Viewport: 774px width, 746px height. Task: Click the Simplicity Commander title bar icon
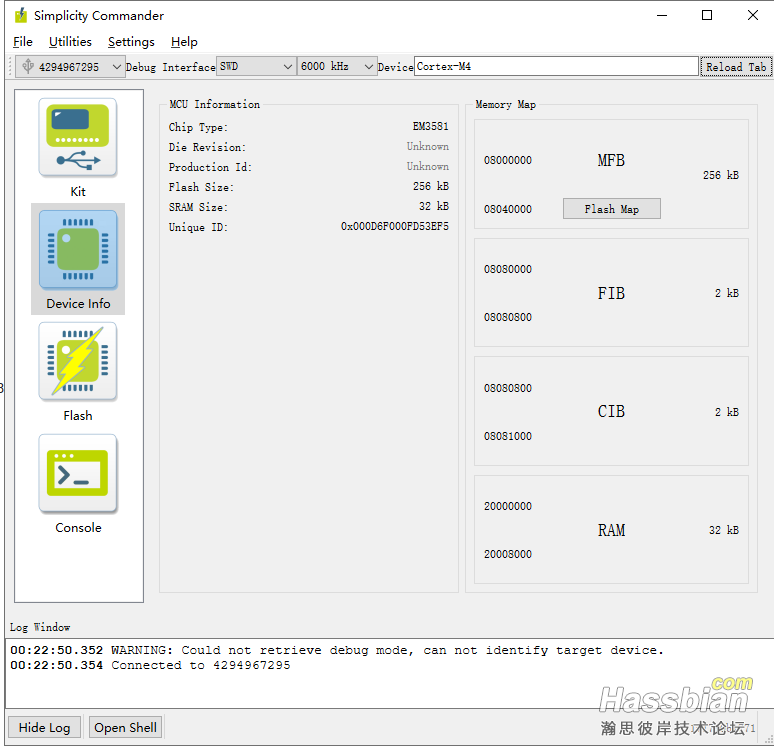[21, 15]
